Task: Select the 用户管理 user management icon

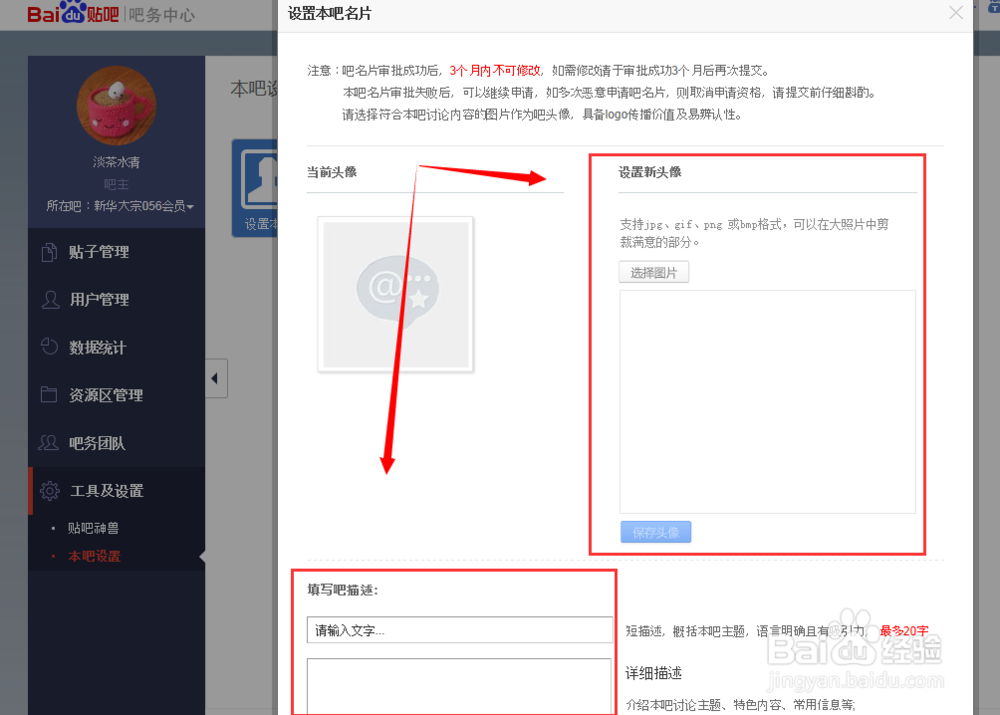Action: (x=50, y=299)
